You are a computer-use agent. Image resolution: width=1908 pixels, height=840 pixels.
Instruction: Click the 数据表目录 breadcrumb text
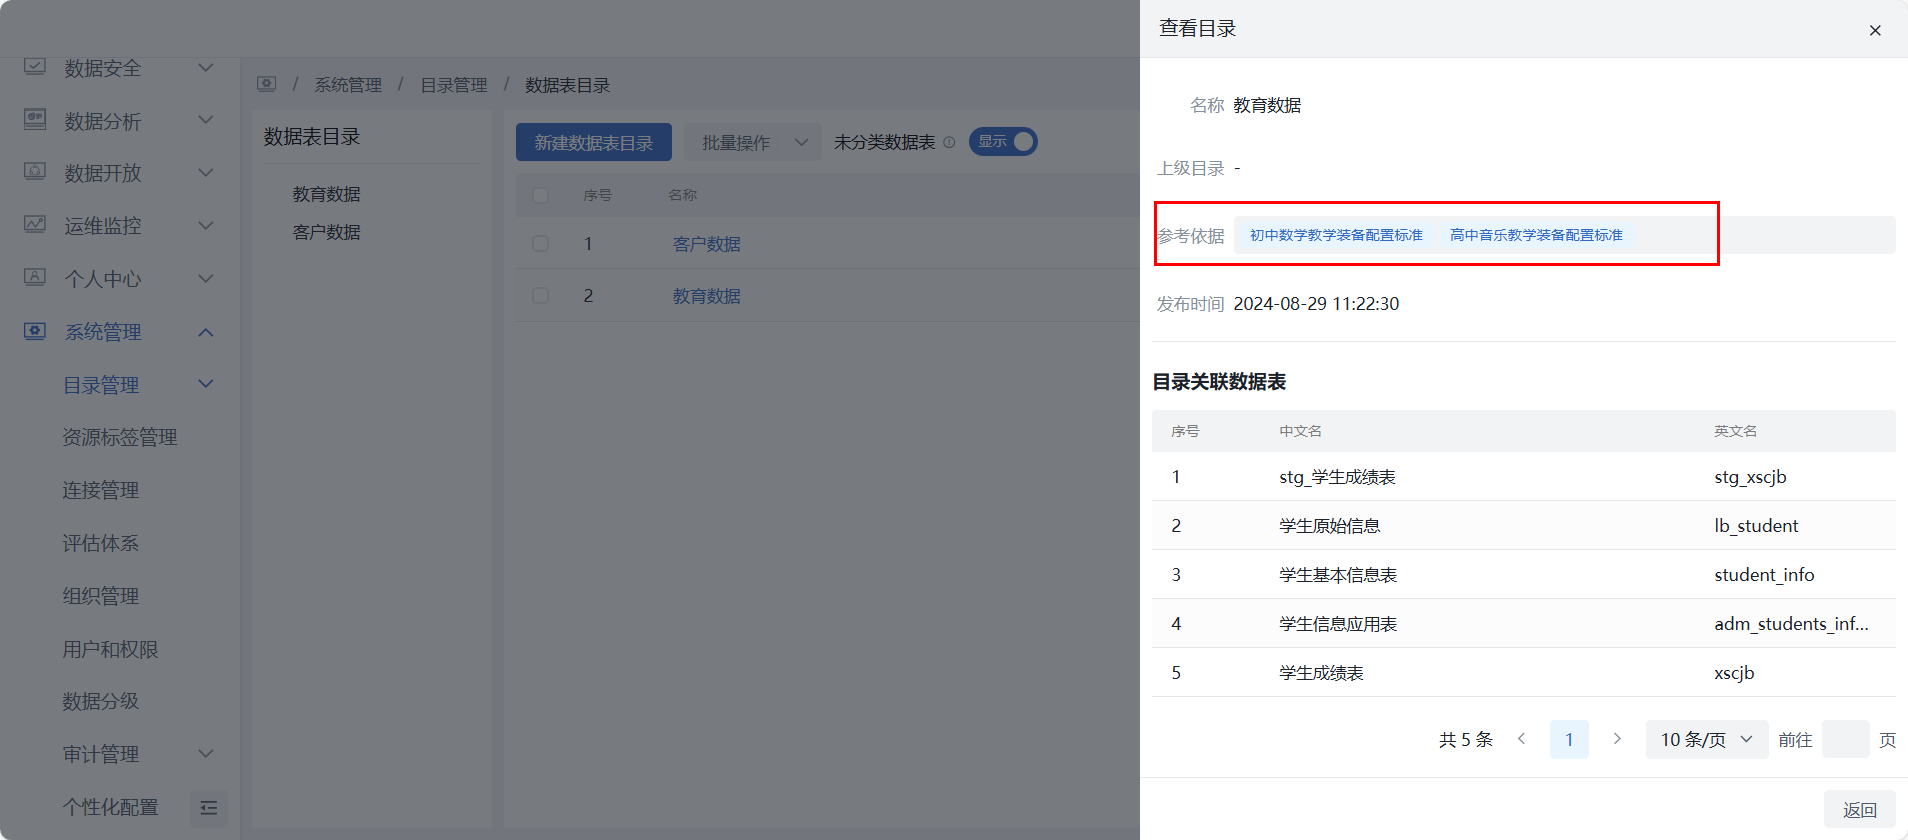(x=568, y=85)
